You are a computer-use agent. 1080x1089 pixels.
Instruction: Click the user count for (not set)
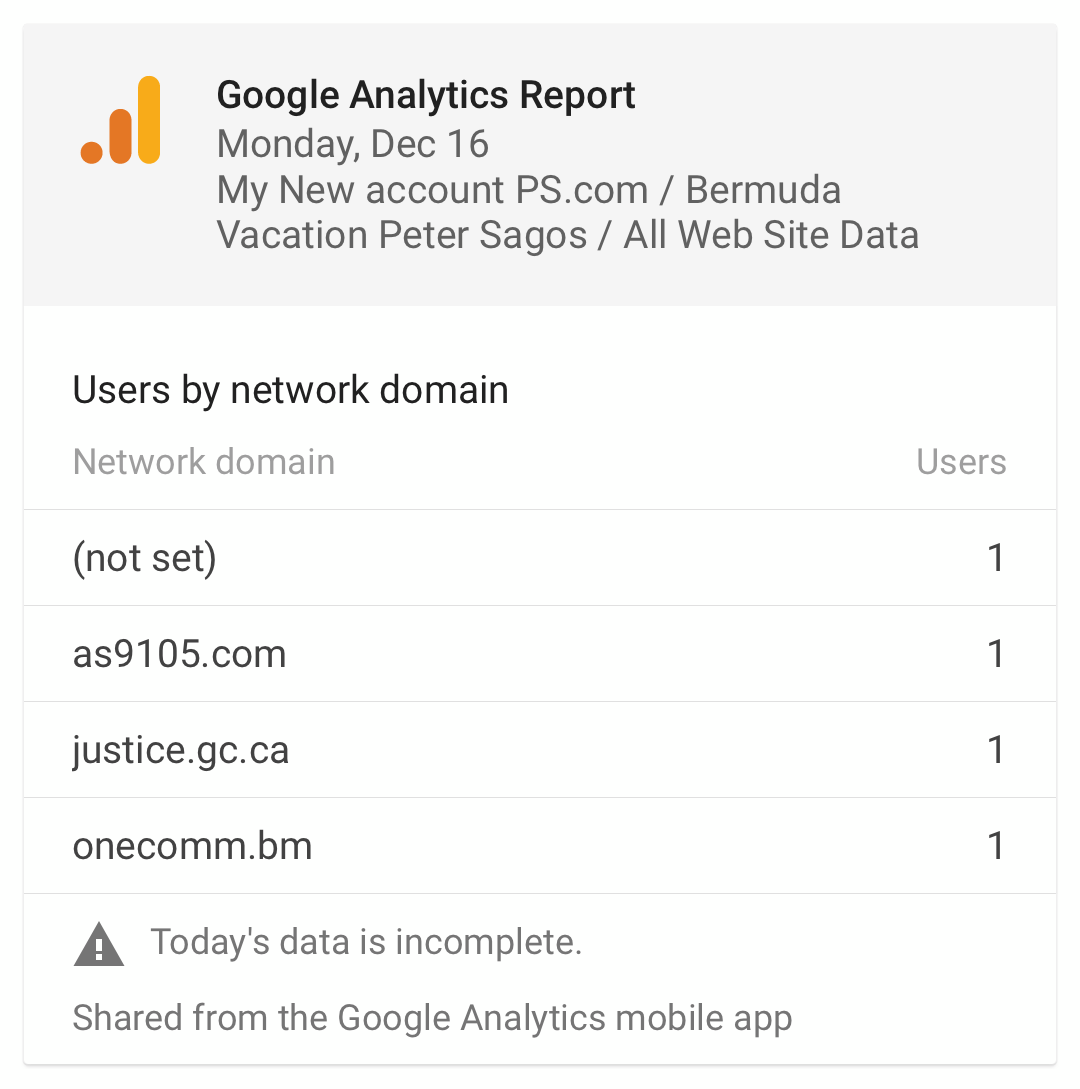(x=996, y=558)
